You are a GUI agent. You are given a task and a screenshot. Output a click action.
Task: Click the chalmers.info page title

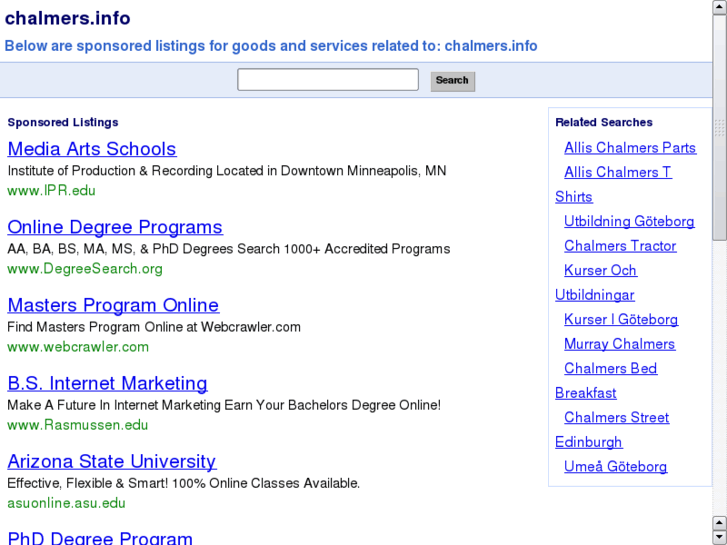(x=68, y=19)
